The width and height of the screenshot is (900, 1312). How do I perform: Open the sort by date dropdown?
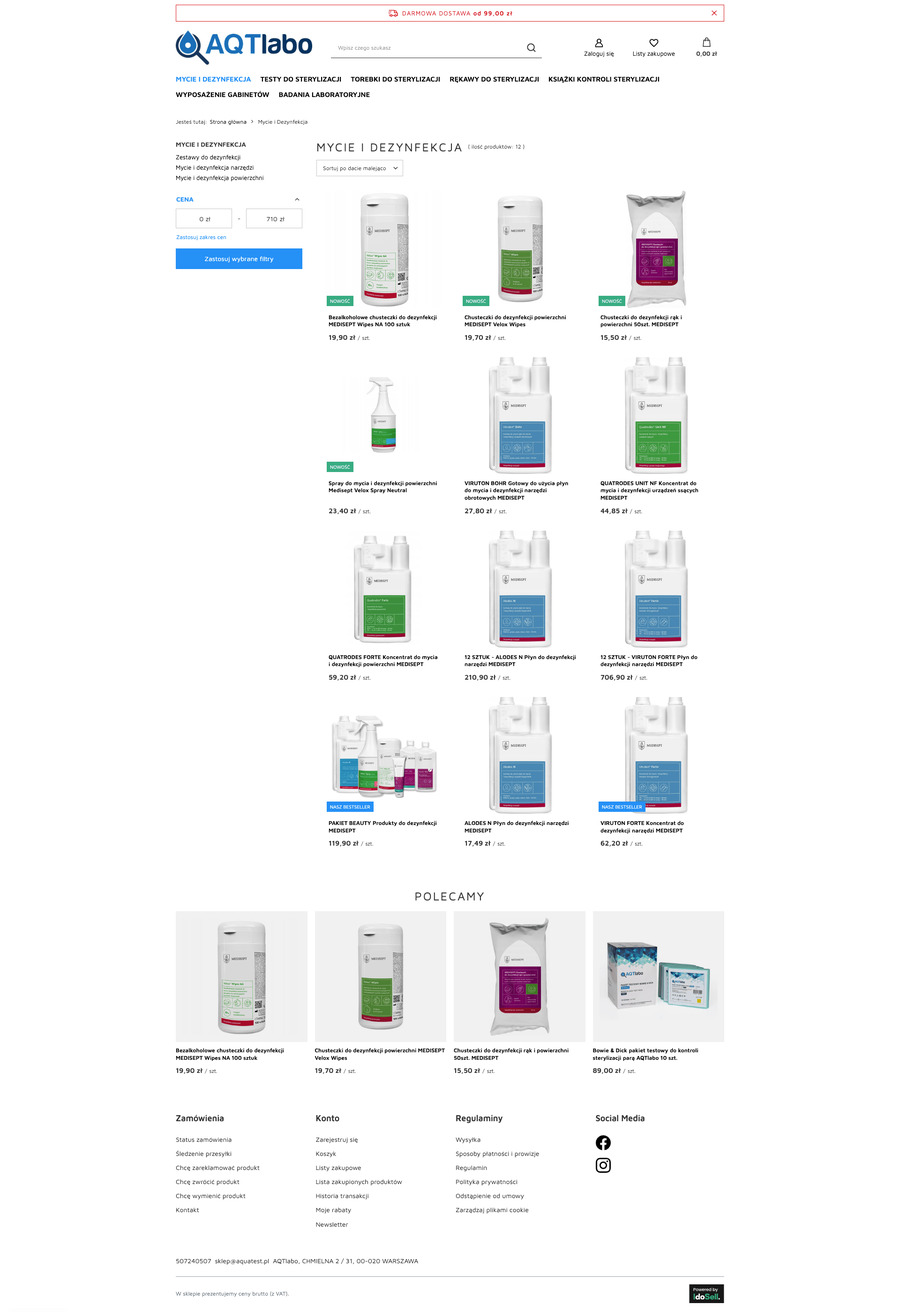pos(359,168)
